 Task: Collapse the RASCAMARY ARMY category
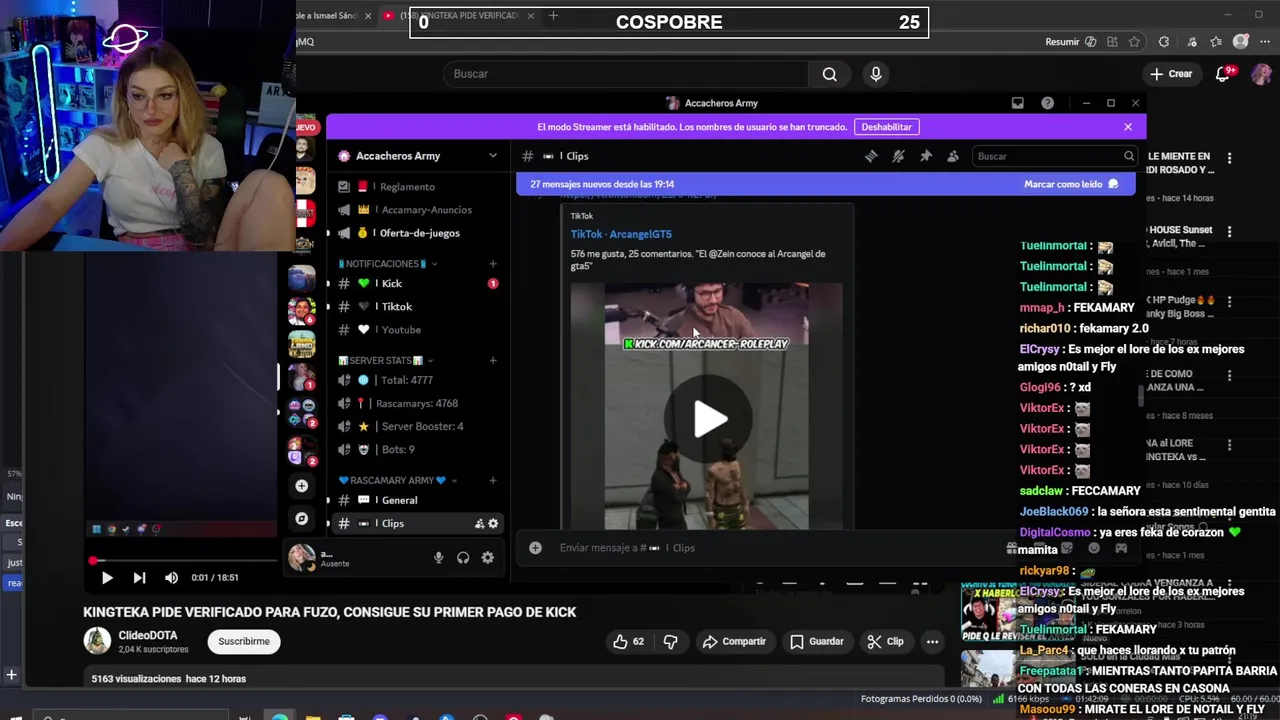coord(397,480)
